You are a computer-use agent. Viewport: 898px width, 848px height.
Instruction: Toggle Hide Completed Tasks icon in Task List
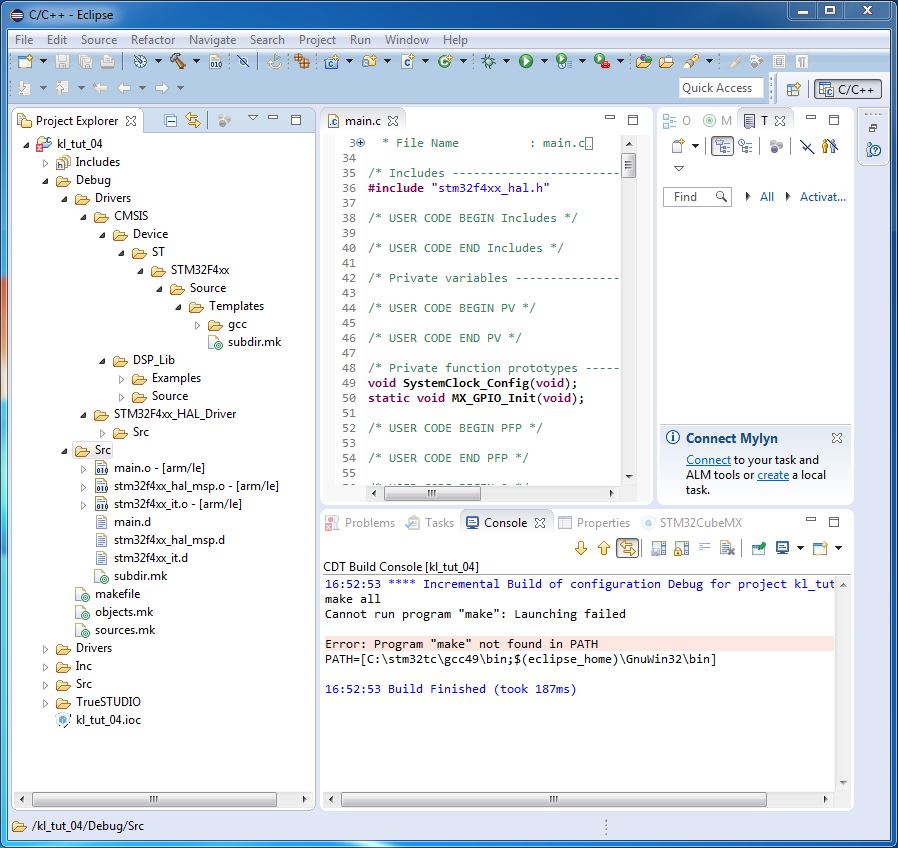(x=807, y=146)
